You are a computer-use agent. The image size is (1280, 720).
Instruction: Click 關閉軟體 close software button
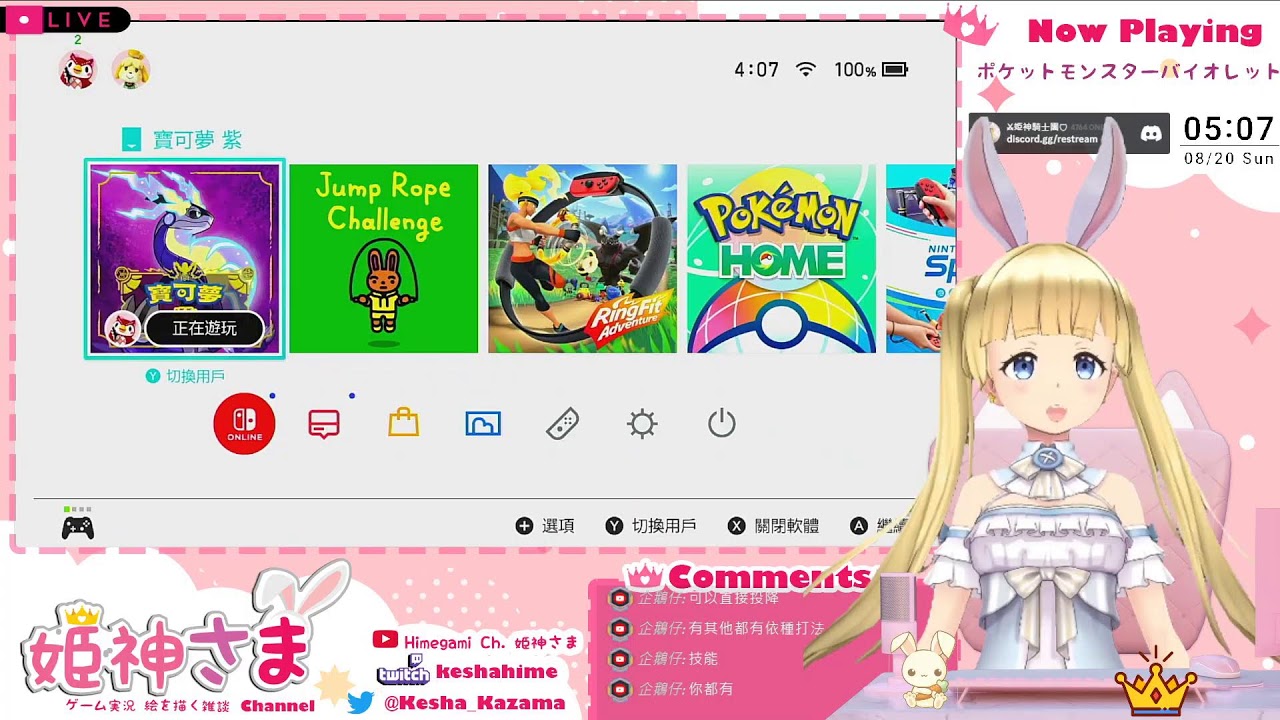click(x=774, y=526)
